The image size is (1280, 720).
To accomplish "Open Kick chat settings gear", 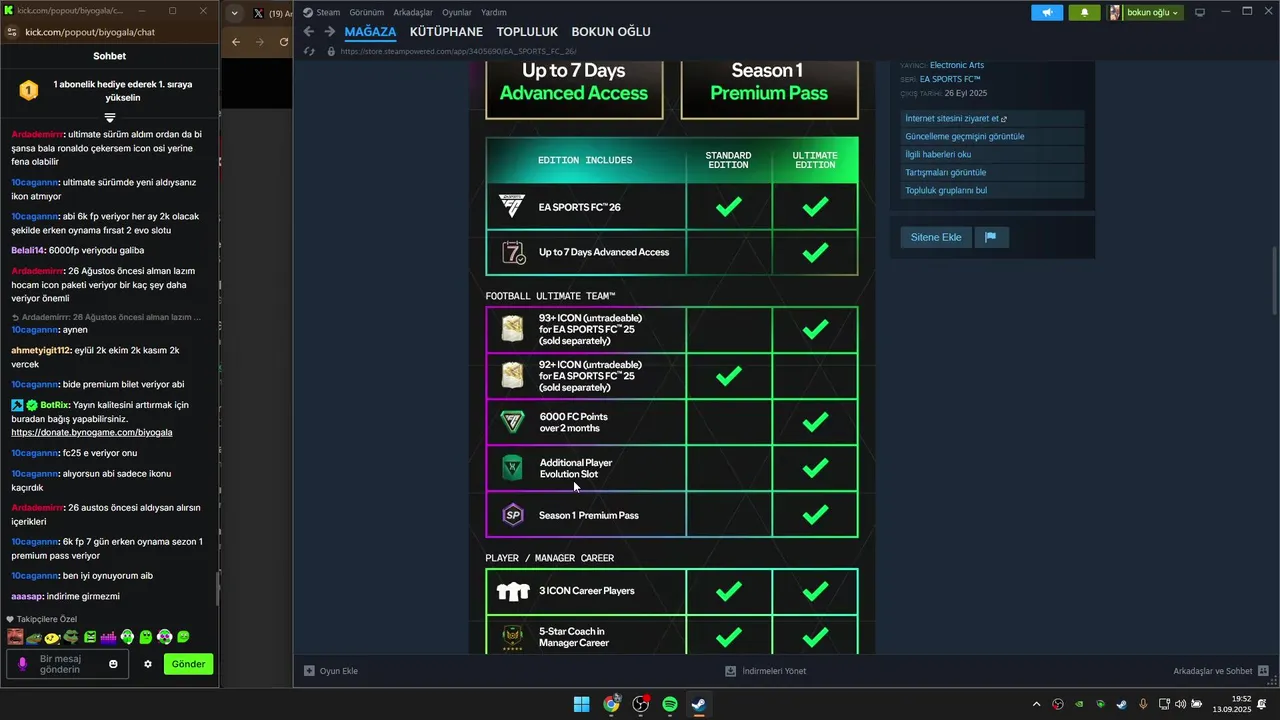I will [x=148, y=664].
